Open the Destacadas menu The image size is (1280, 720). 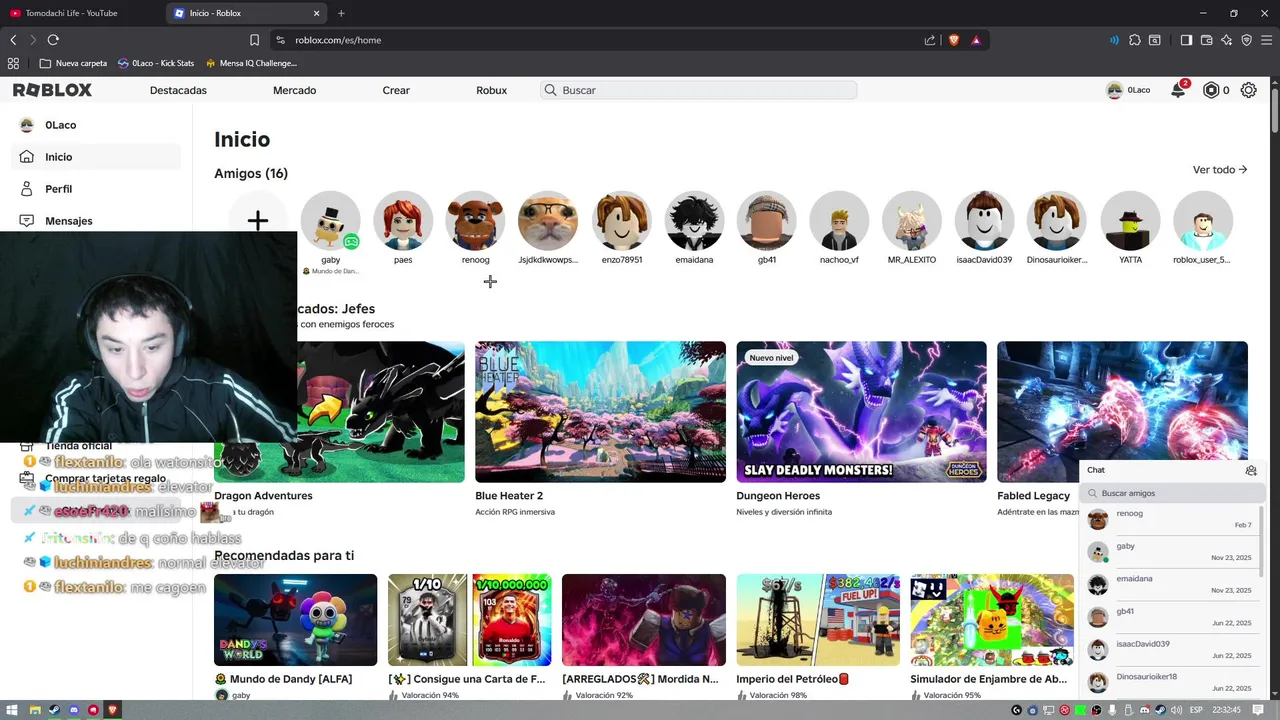pos(178,90)
